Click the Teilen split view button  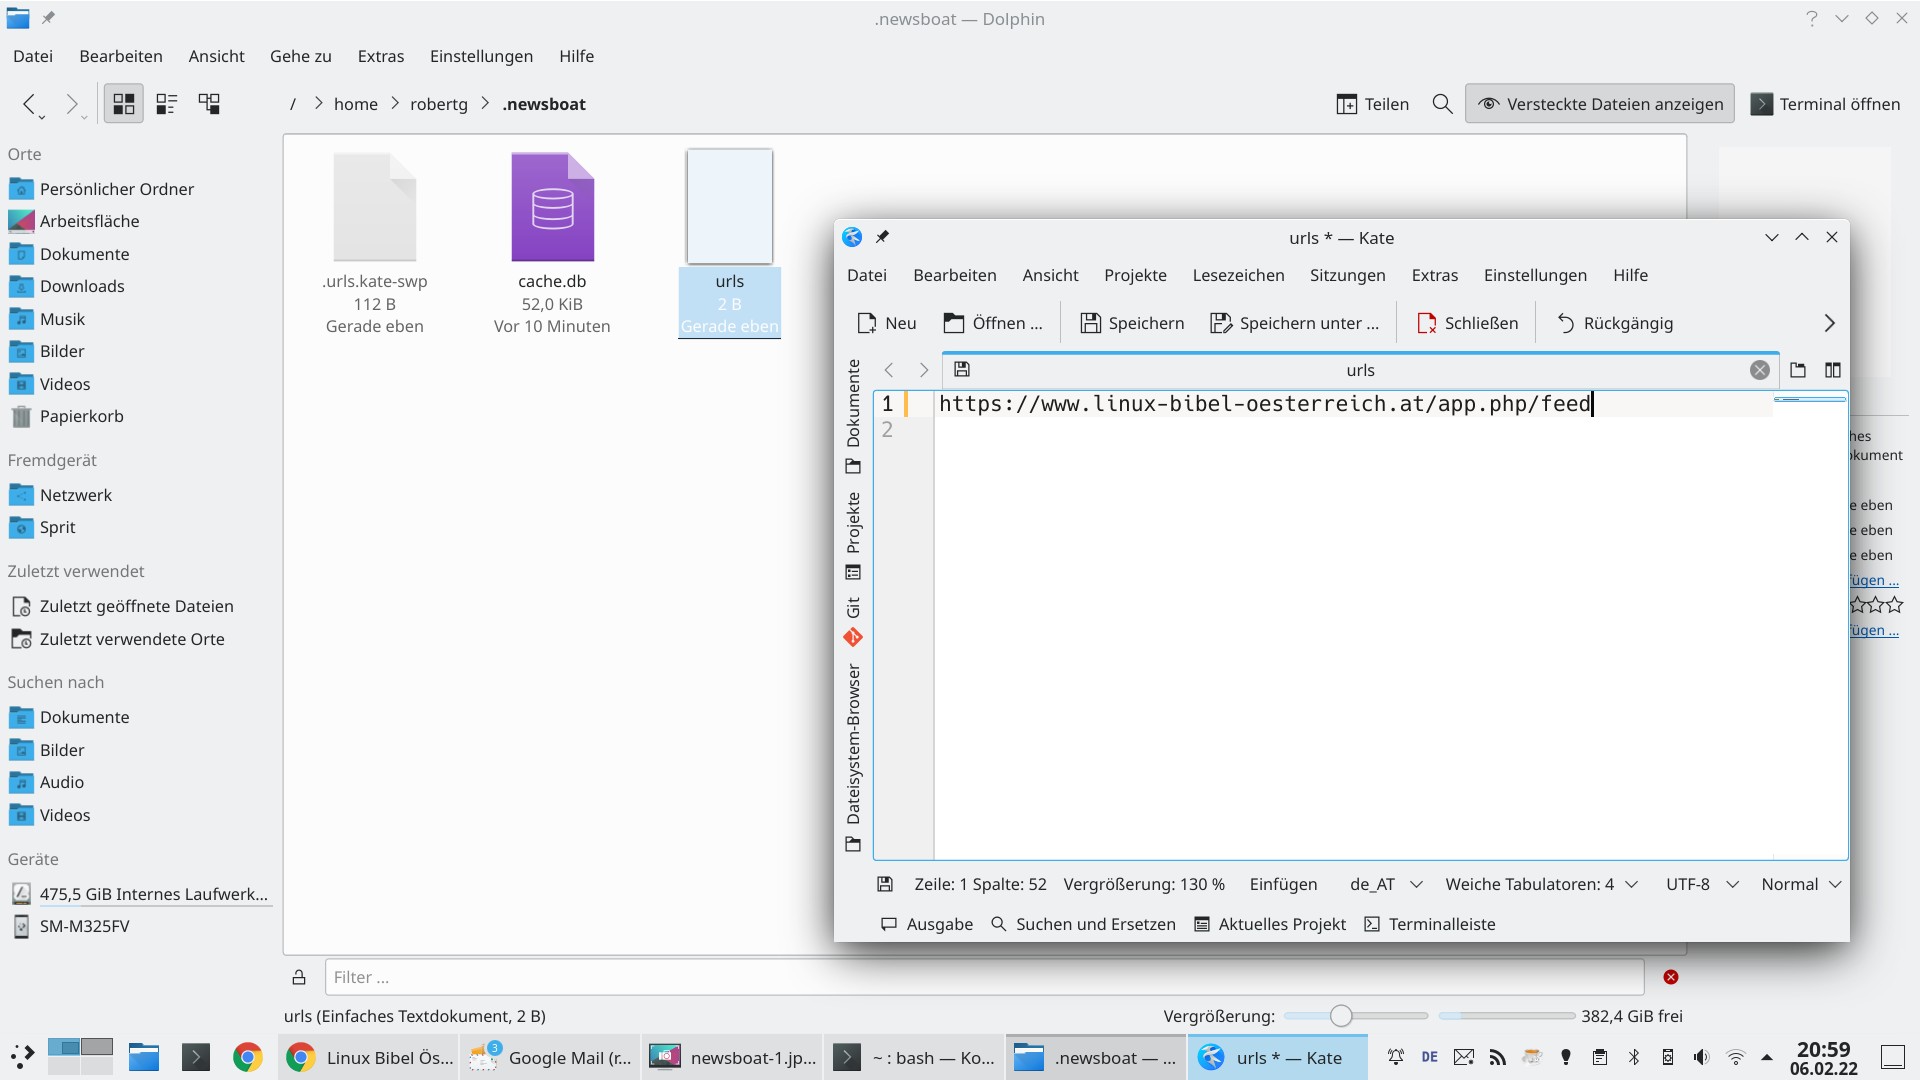[x=1372, y=104]
